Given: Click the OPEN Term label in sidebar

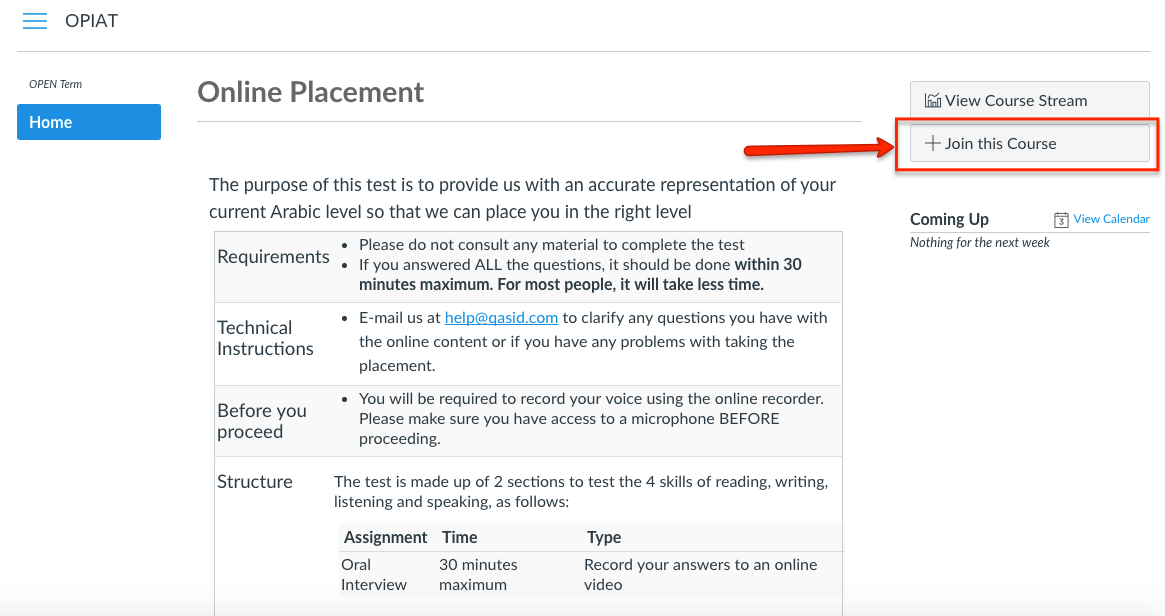Looking at the screenshot, I should point(56,84).
